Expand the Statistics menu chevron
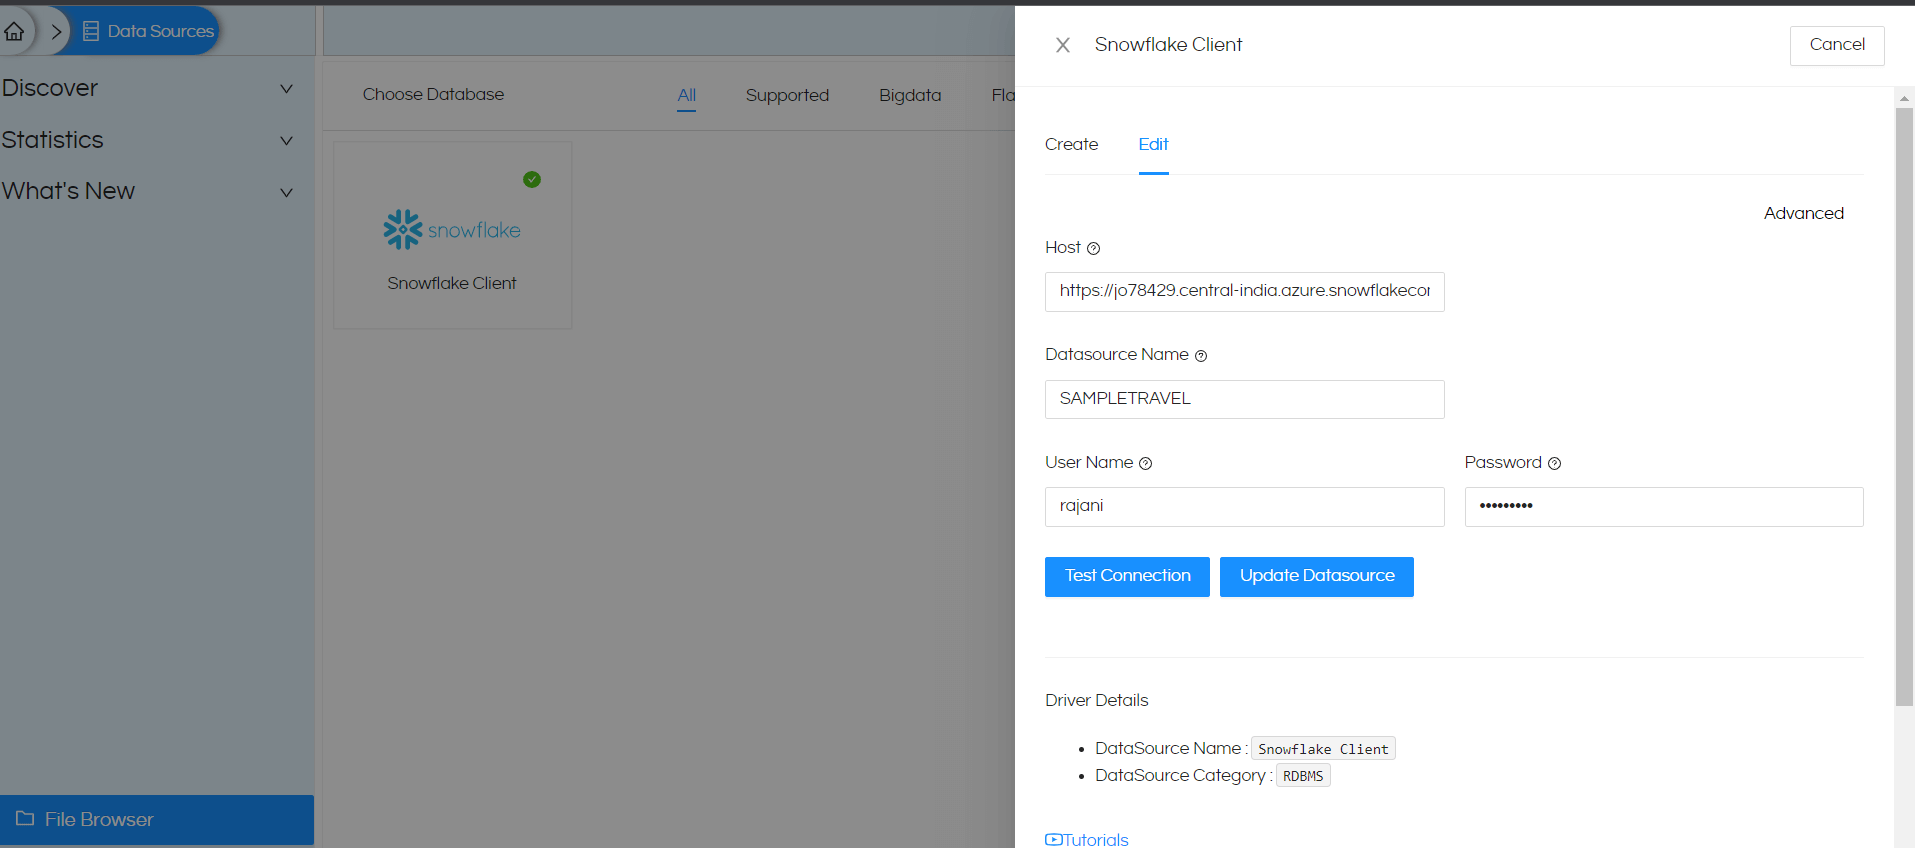The height and width of the screenshot is (848, 1915). pos(286,141)
